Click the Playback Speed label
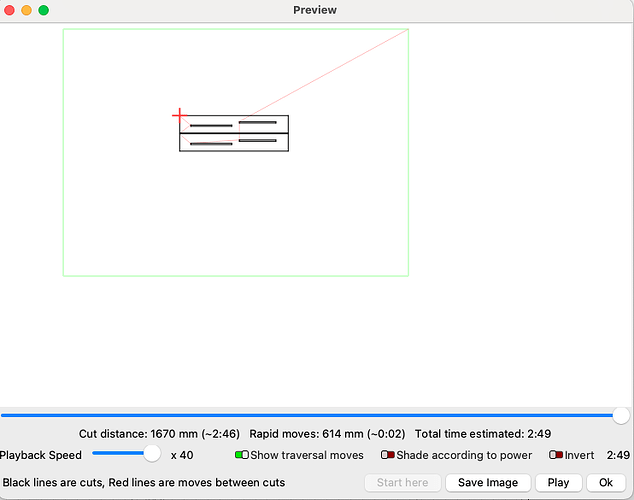The width and height of the screenshot is (634, 500). pos(40,455)
